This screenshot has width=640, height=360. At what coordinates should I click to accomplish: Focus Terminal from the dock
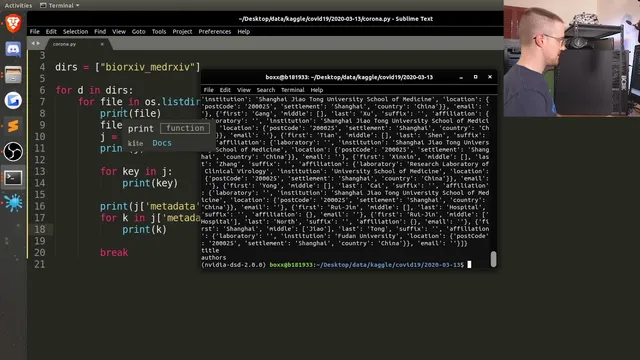coord(13,177)
